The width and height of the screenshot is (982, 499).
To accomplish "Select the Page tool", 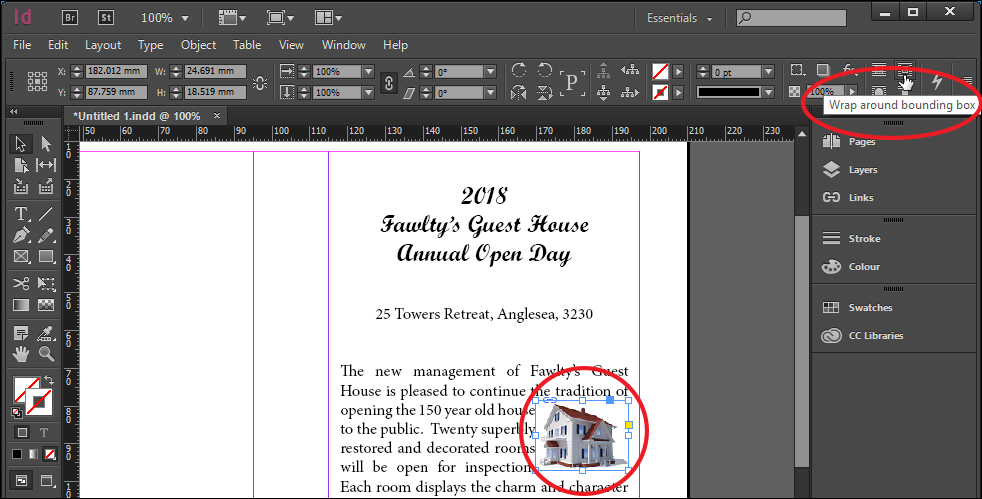I will tap(21, 165).
